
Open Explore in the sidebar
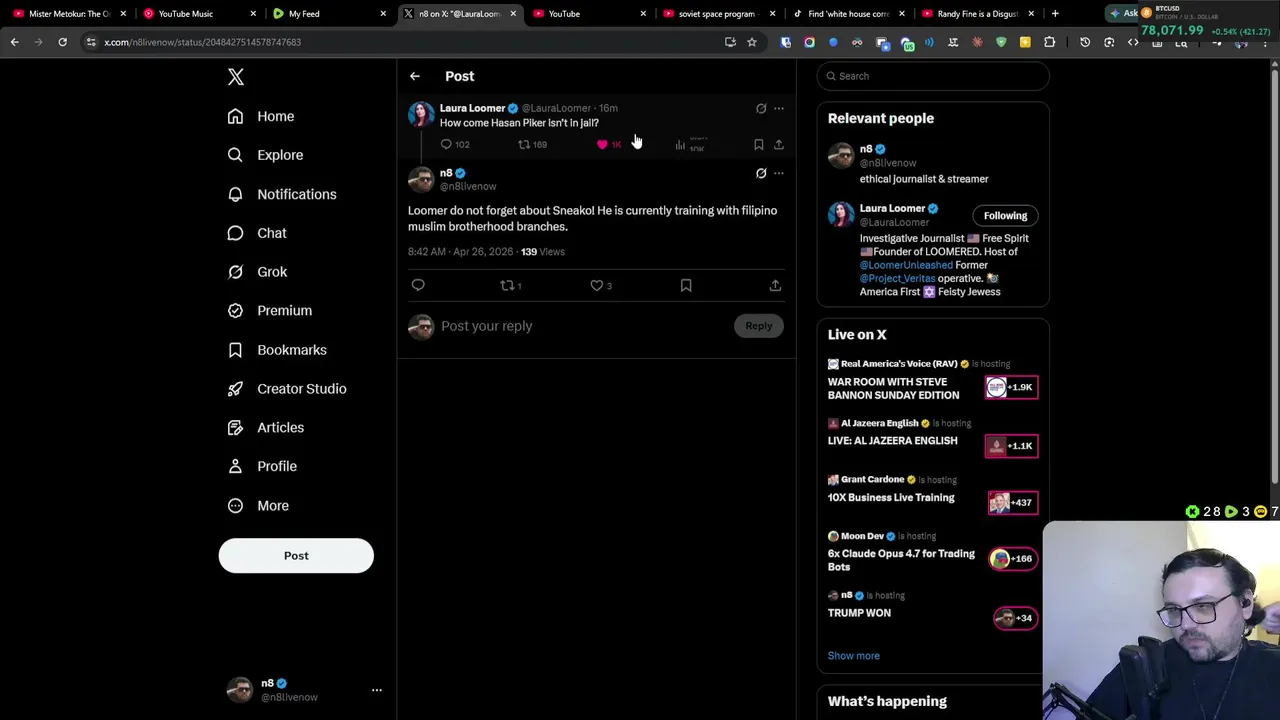pyautogui.click(x=265, y=155)
